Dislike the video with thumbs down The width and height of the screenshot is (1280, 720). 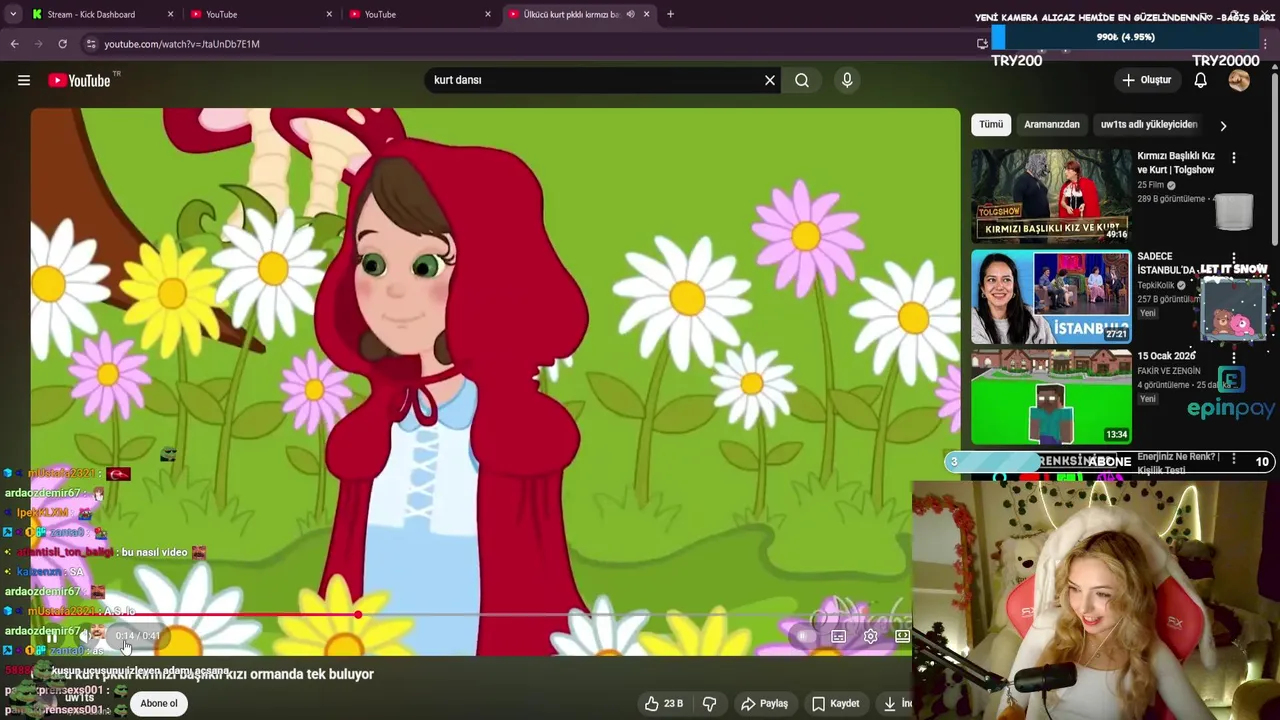710,703
